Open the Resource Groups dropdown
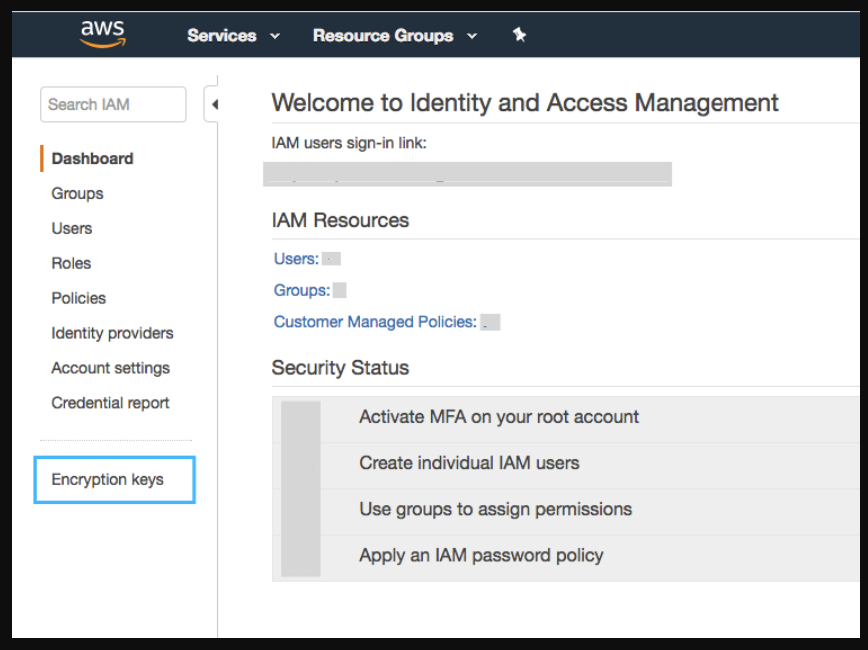The image size is (868, 650). (395, 35)
